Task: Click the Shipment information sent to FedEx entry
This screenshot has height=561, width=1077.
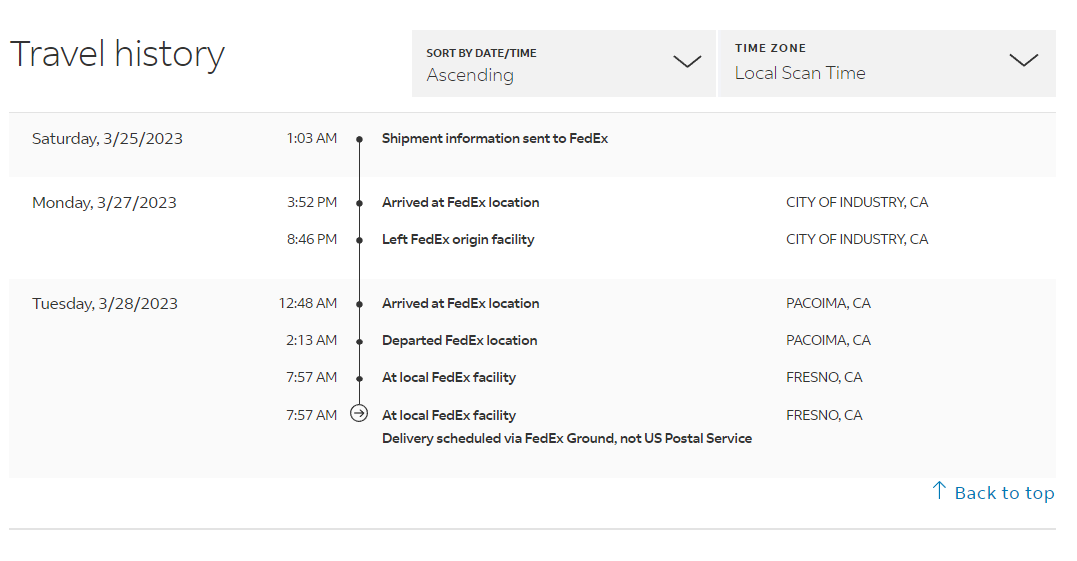Action: (x=494, y=139)
